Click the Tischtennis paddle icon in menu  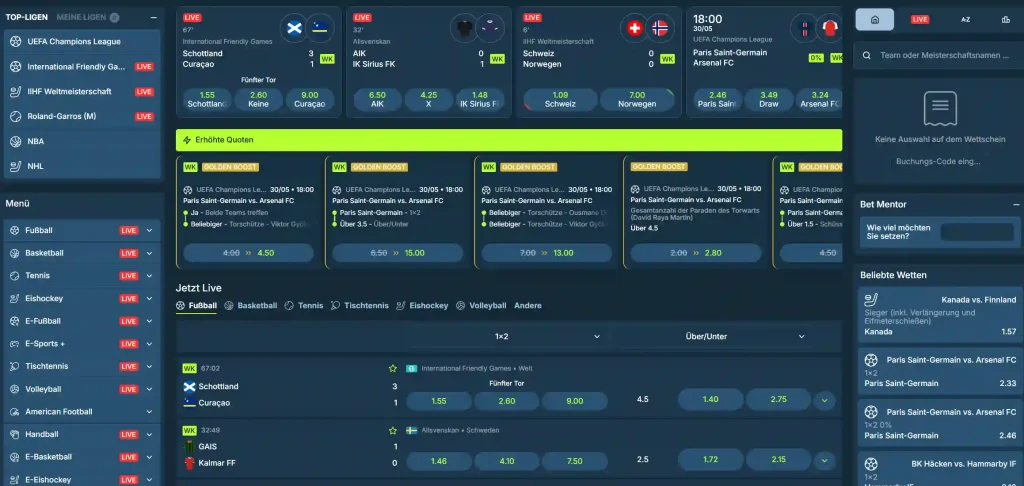click(15, 366)
